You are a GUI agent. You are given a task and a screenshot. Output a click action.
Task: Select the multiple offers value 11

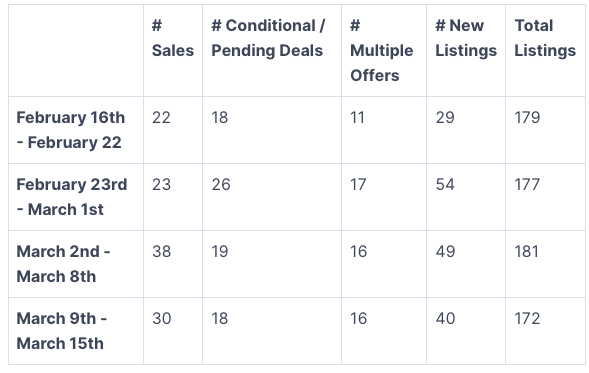pos(357,118)
